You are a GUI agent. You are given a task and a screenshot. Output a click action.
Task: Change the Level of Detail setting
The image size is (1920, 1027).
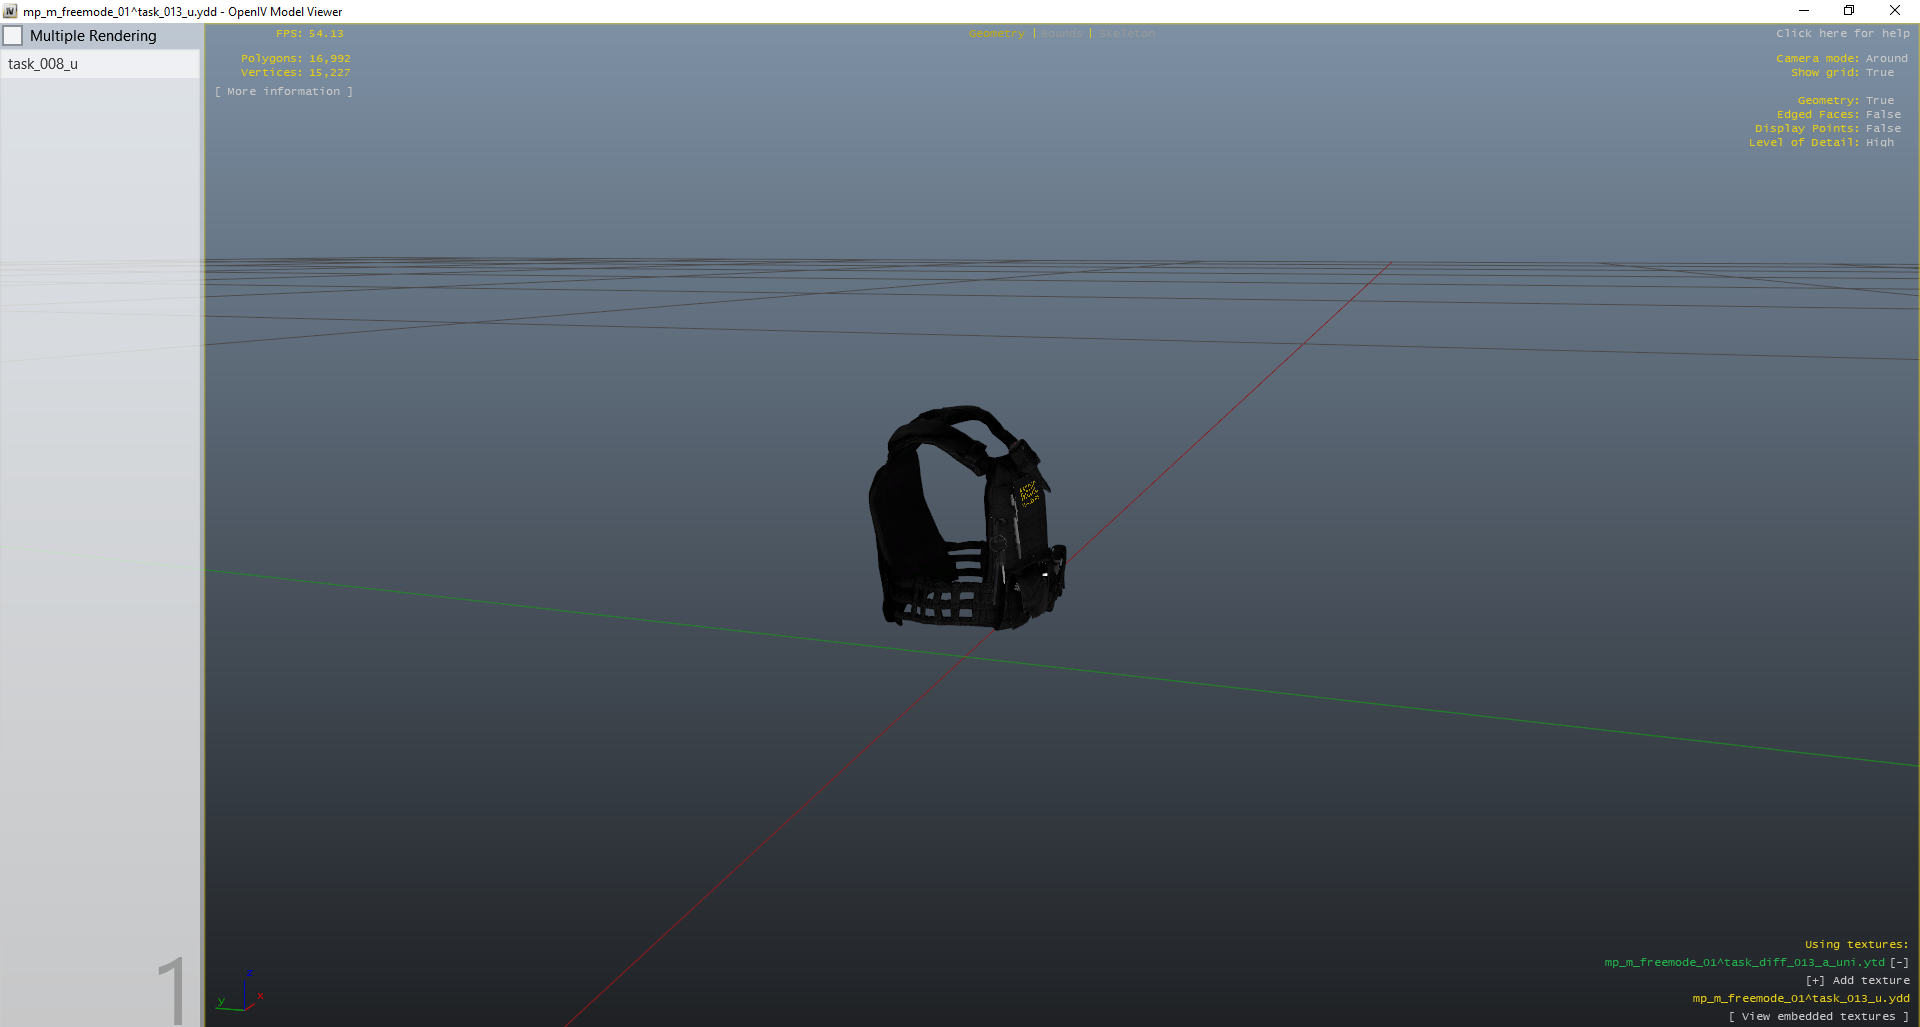click(x=1879, y=143)
